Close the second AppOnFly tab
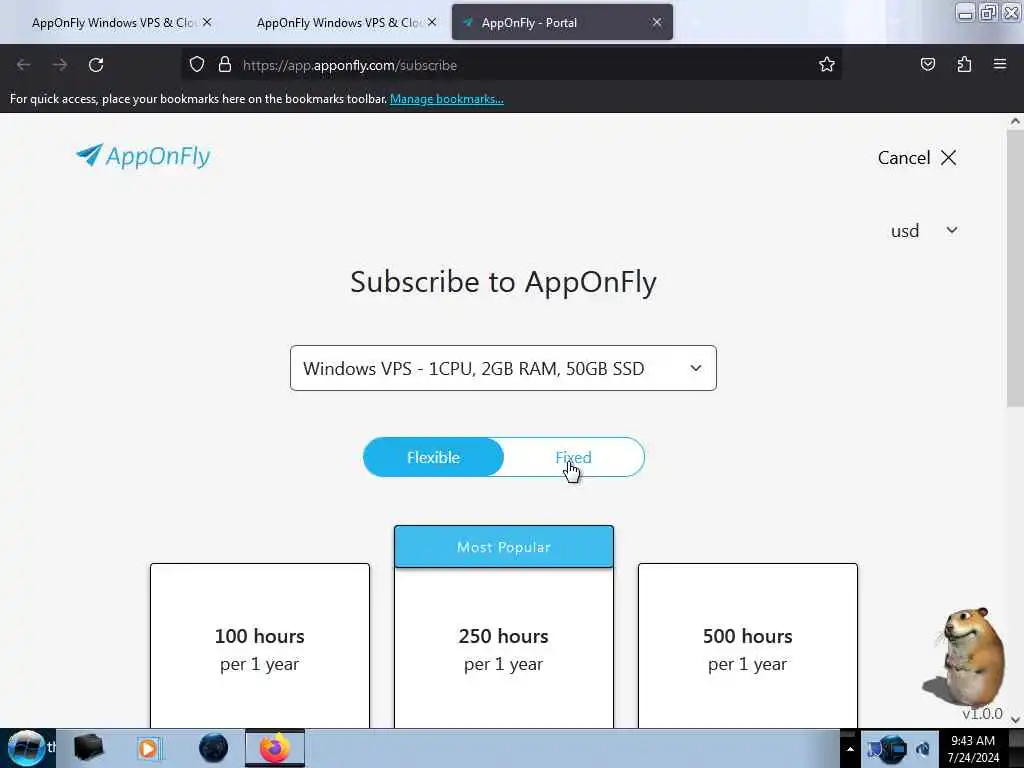This screenshot has height=768, width=1024. coord(432,22)
